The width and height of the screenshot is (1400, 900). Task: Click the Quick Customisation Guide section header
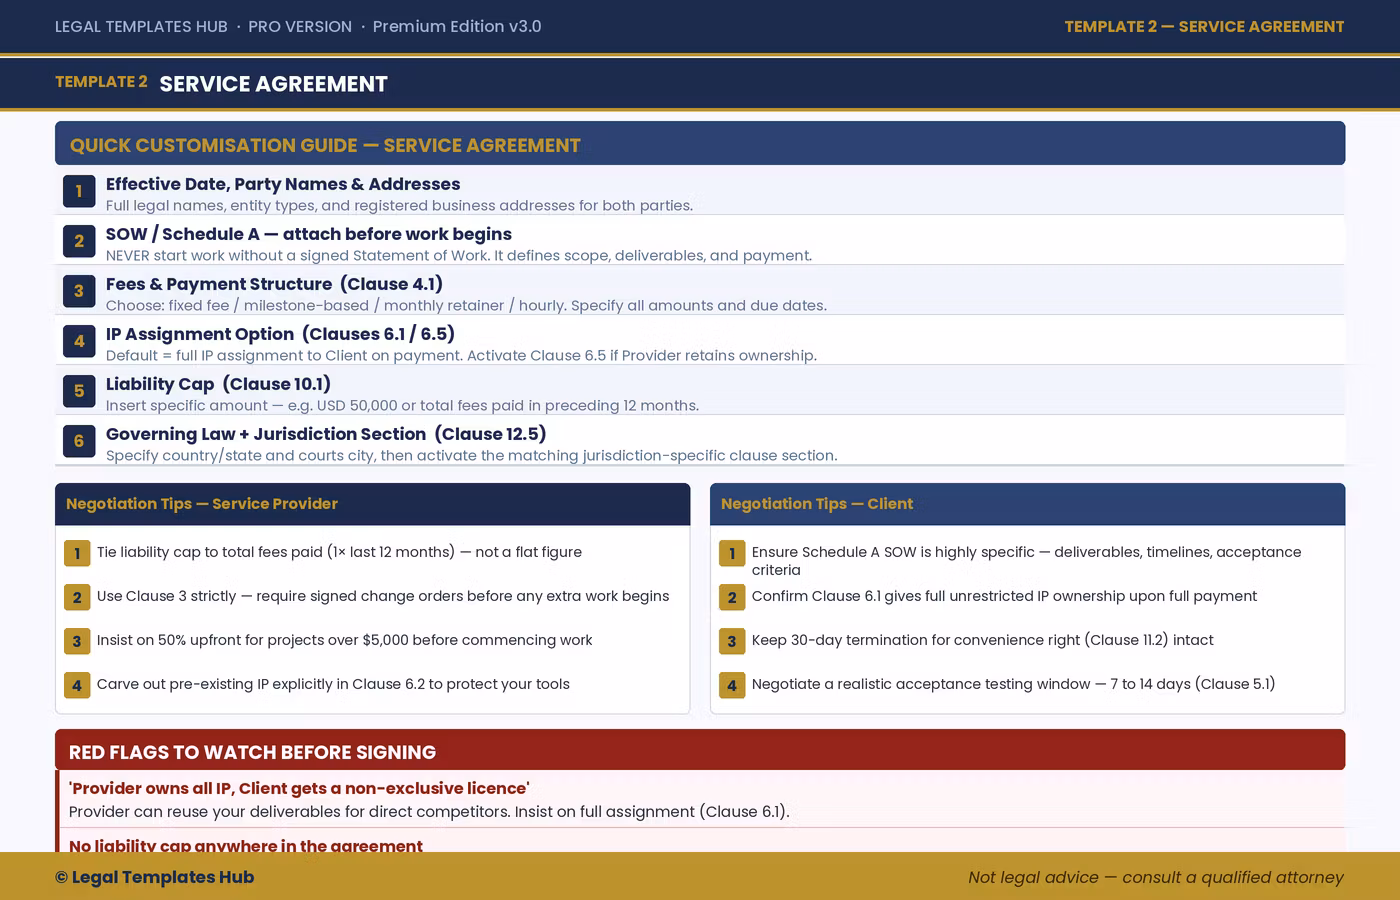click(x=325, y=145)
